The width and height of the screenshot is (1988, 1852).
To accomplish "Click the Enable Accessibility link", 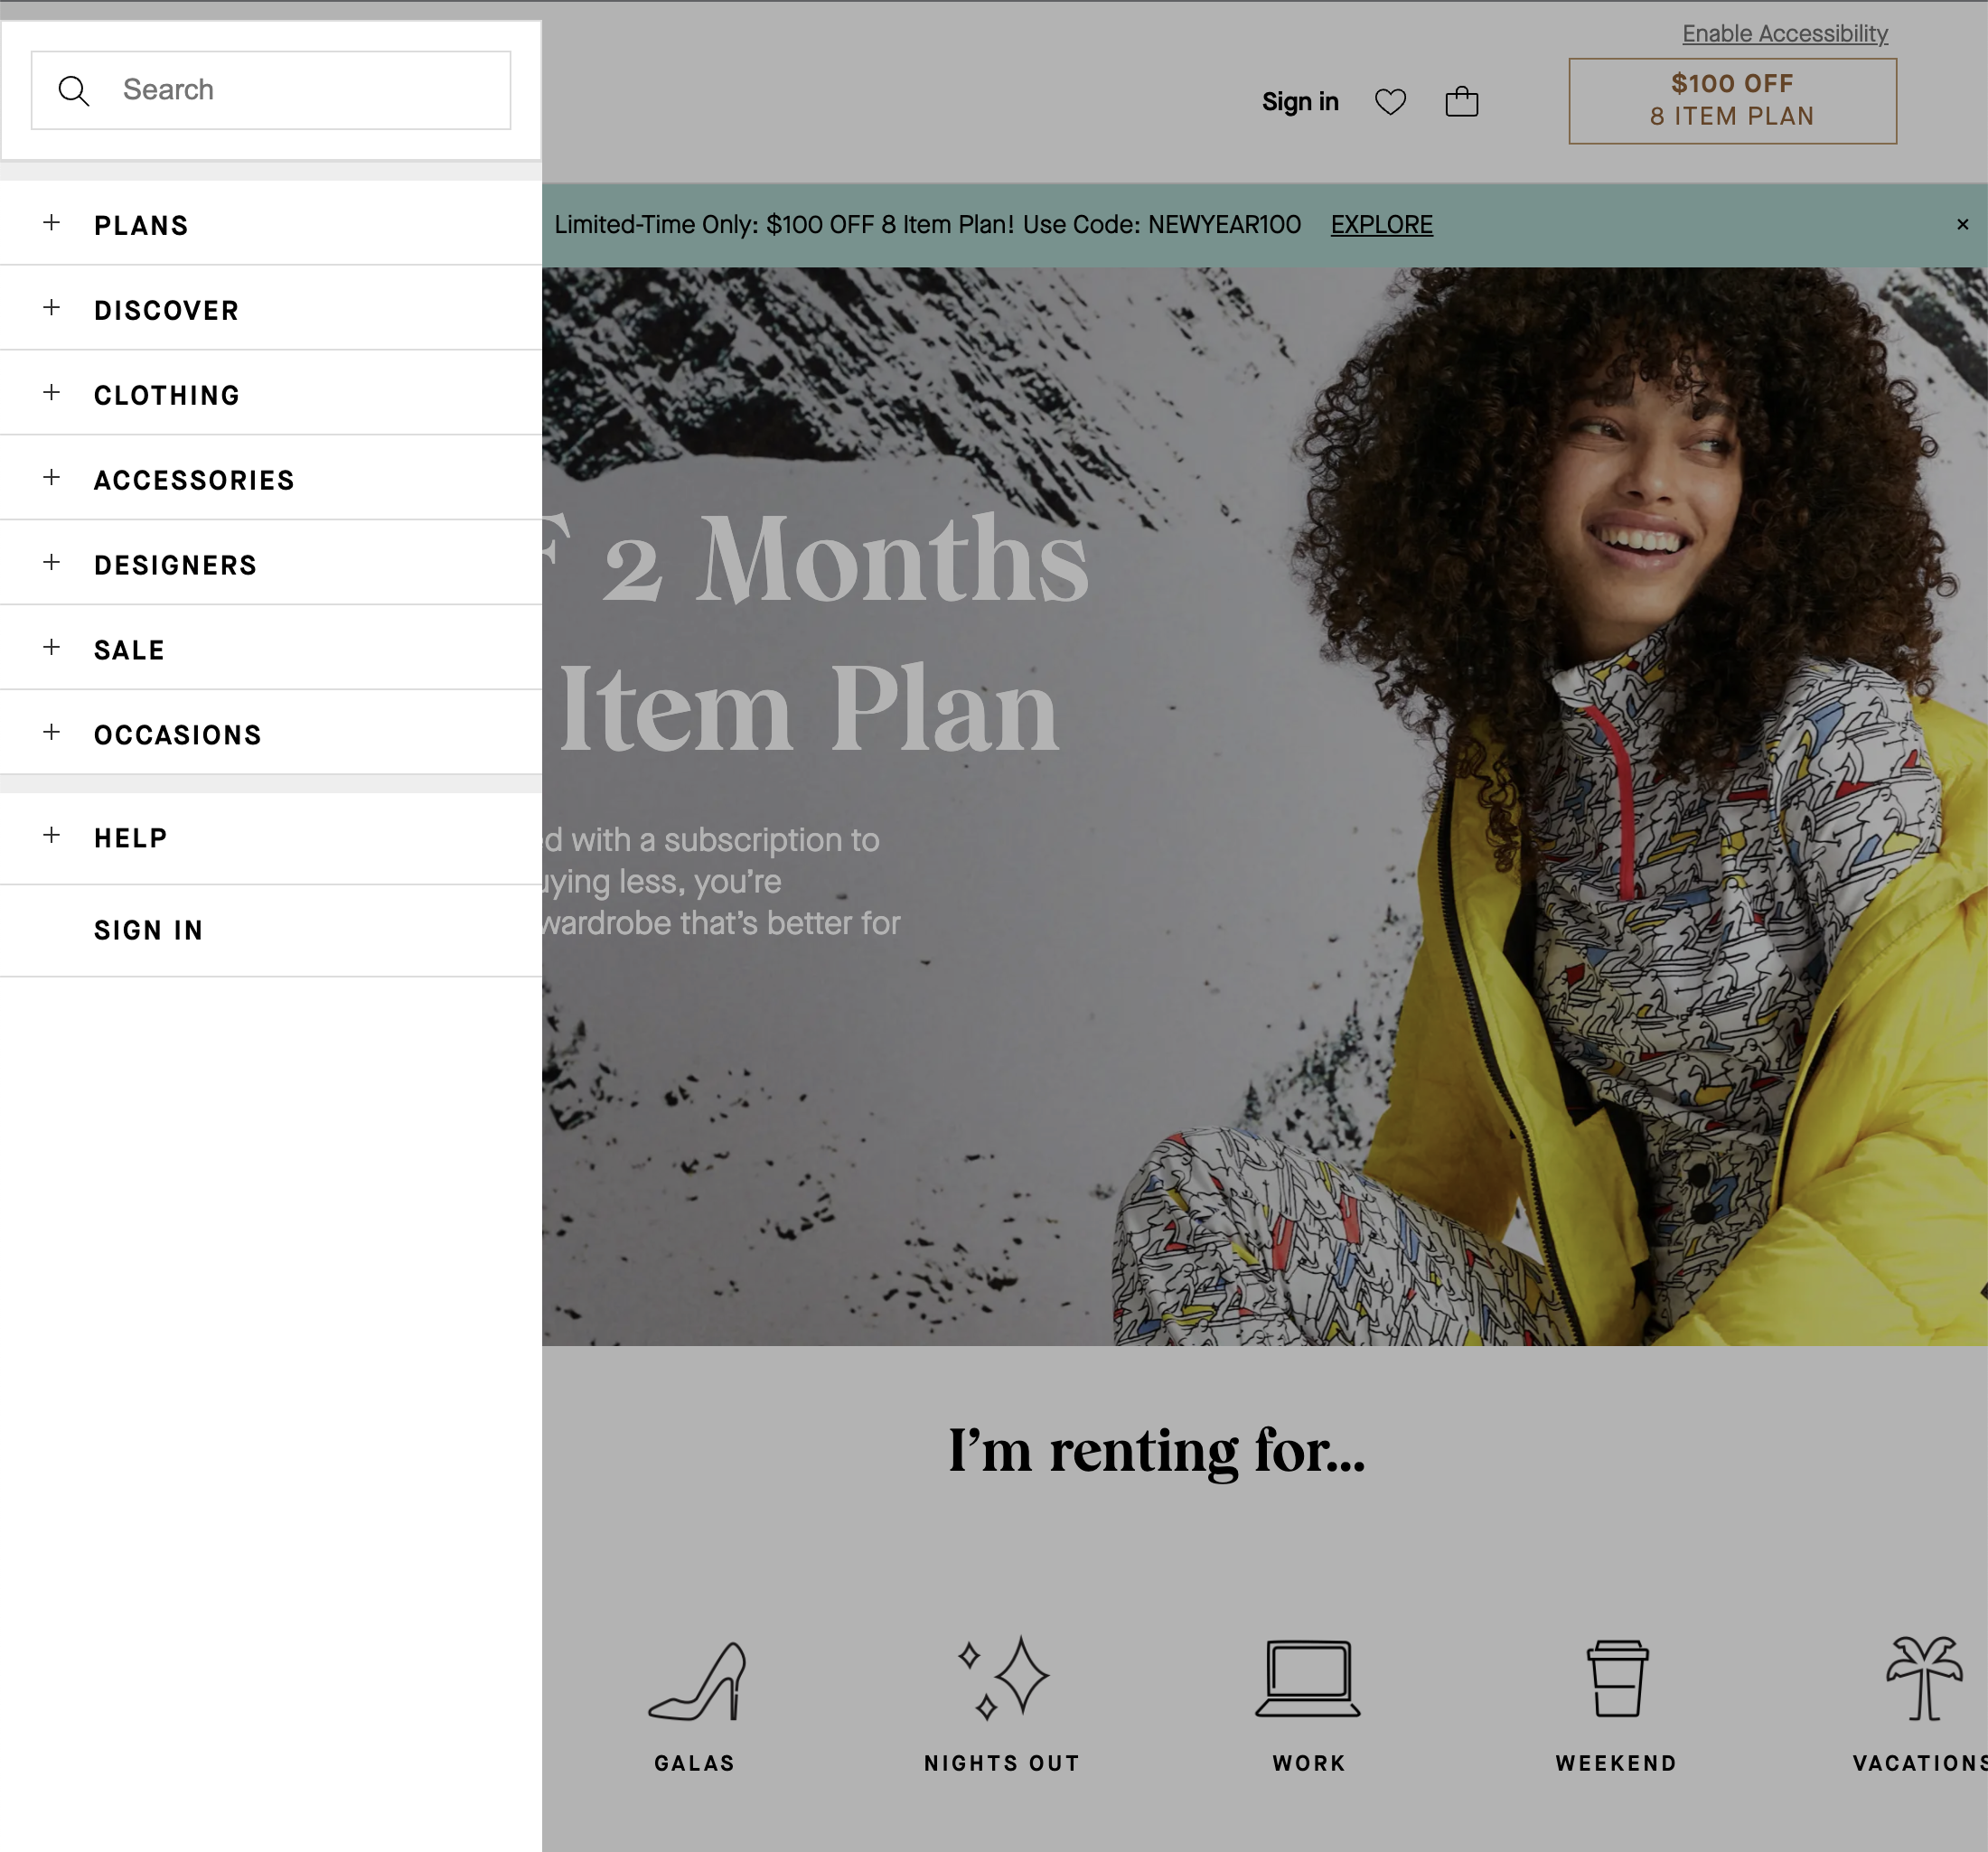I will click(x=1784, y=33).
